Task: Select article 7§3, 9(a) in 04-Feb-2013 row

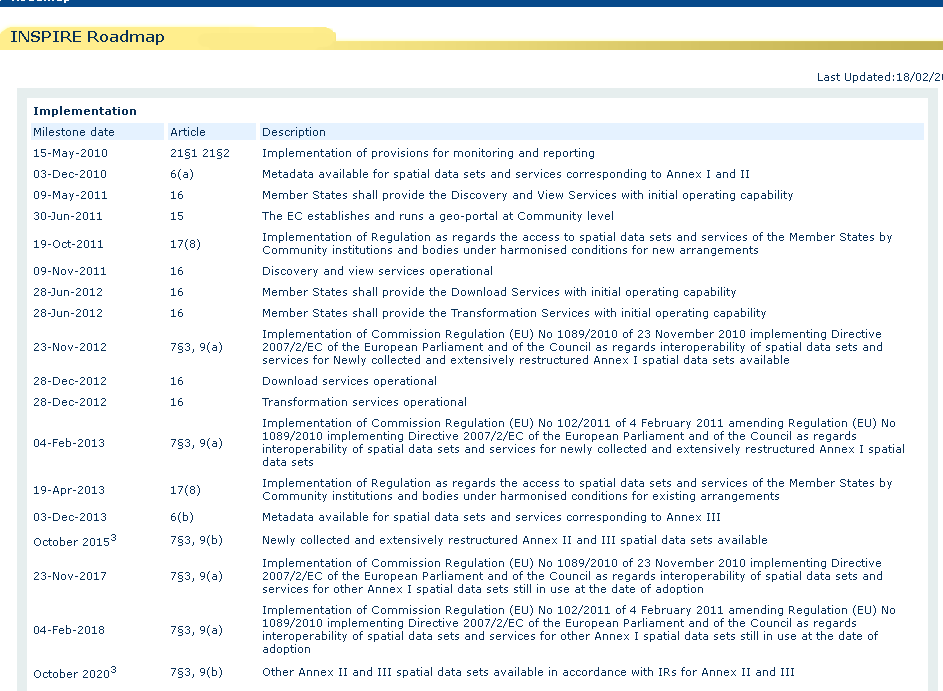Action: coord(197,443)
